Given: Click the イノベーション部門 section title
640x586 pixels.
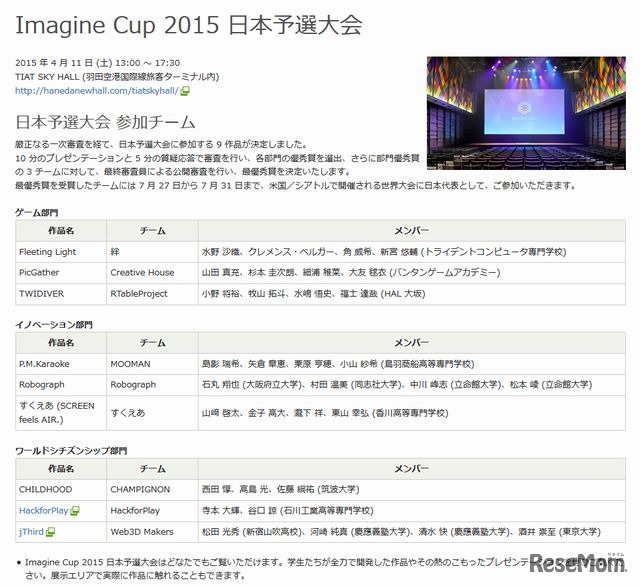Looking at the screenshot, I should pos(54,325).
